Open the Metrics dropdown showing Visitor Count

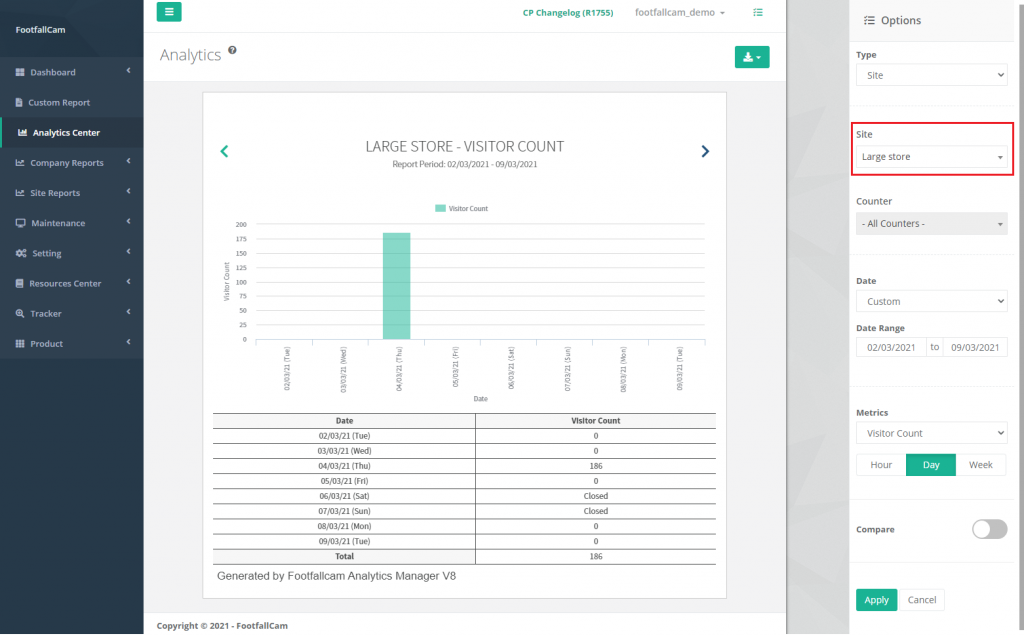[x=931, y=433]
